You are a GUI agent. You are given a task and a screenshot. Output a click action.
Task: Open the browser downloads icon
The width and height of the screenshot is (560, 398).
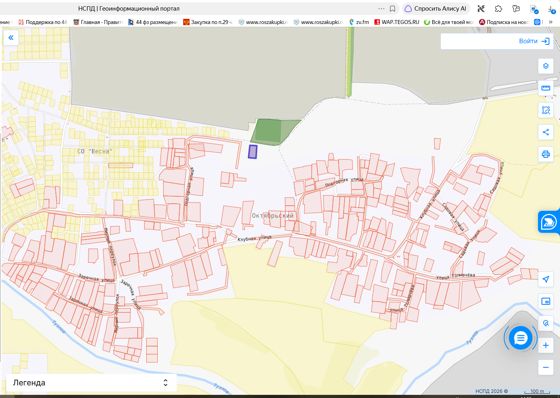point(552,9)
